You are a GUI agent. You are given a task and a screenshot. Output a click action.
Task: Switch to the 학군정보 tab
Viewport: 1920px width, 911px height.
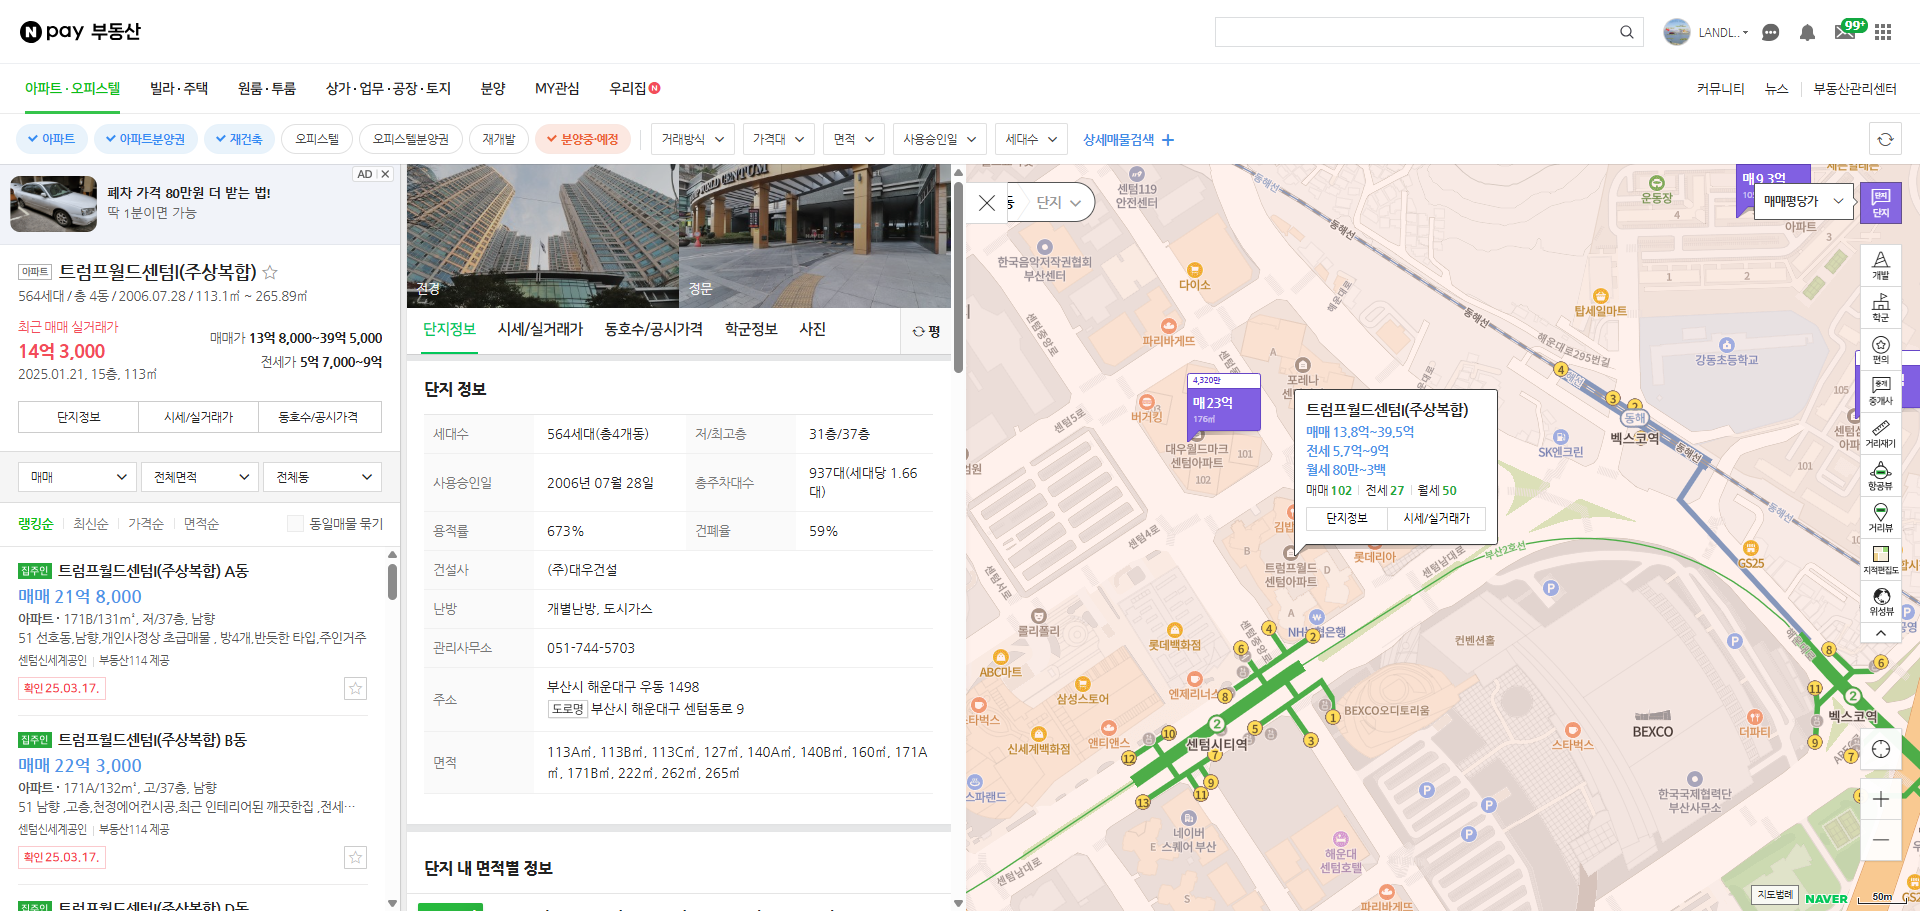click(x=751, y=329)
